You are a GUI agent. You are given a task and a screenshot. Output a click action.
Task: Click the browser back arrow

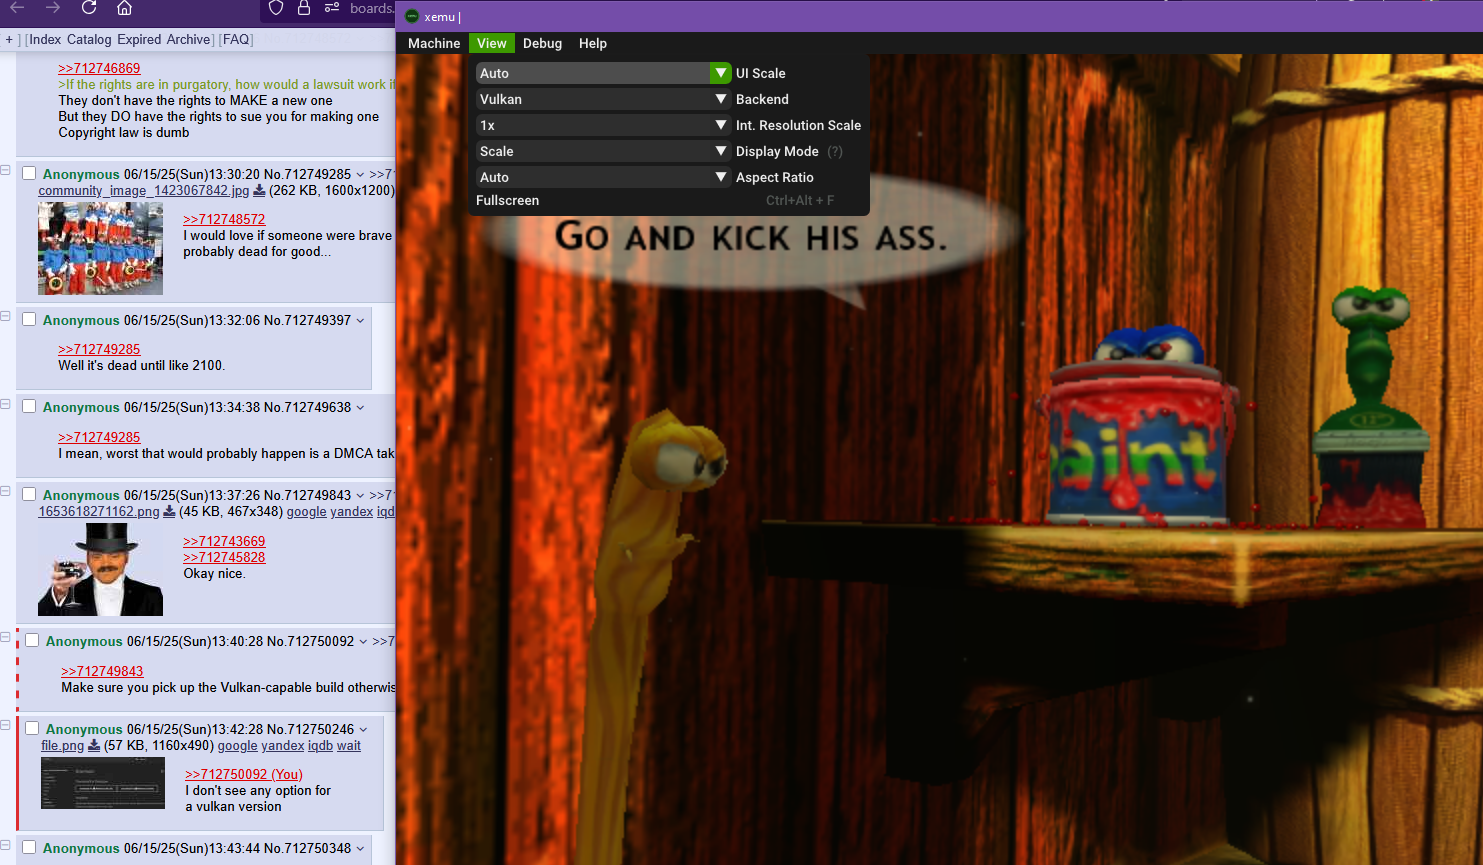click(x=19, y=8)
